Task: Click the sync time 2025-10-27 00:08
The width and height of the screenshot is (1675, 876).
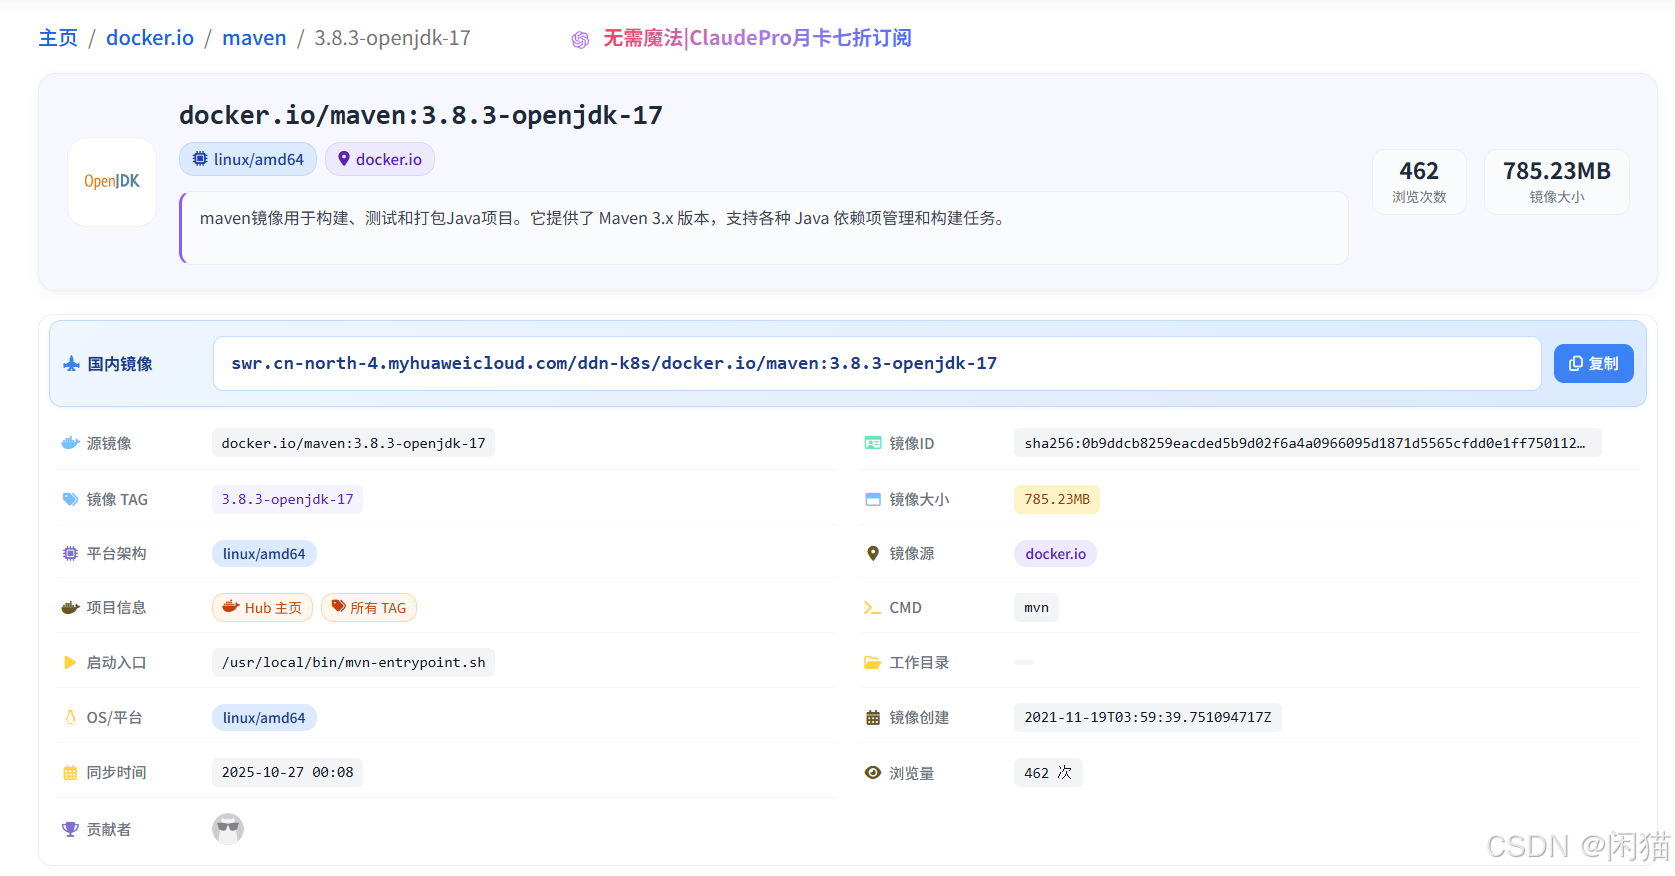Action: 287,772
